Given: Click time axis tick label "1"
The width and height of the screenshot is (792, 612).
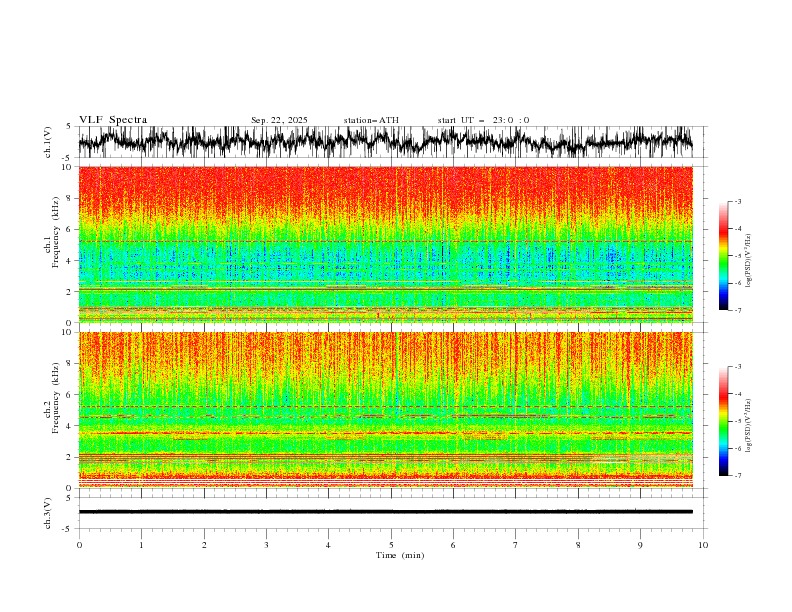Looking at the screenshot, I should click(141, 545).
